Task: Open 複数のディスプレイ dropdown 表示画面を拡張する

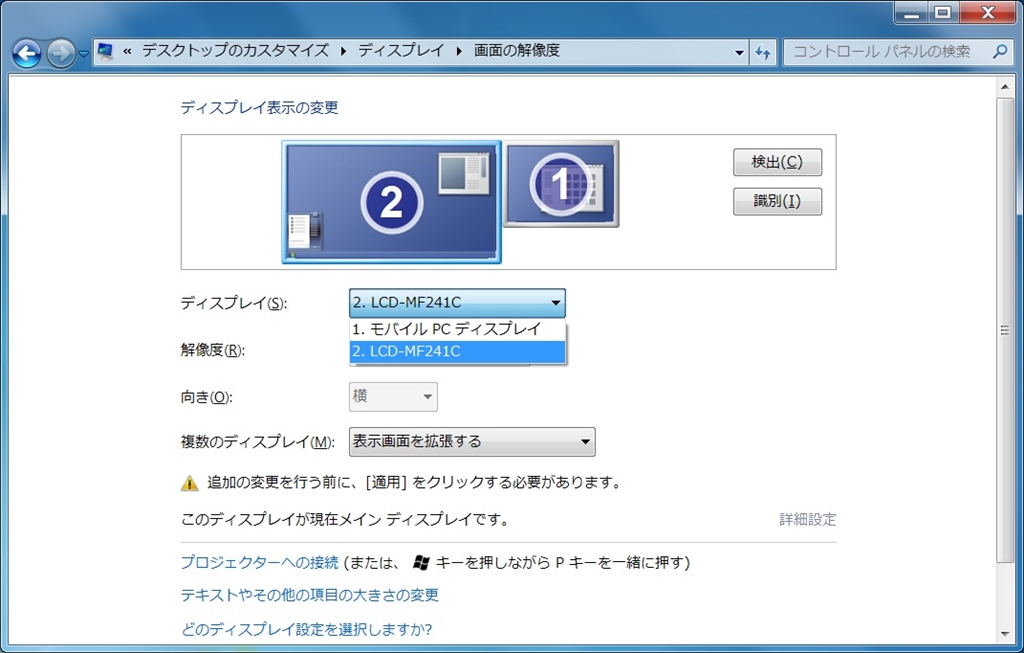Action: (472, 442)
